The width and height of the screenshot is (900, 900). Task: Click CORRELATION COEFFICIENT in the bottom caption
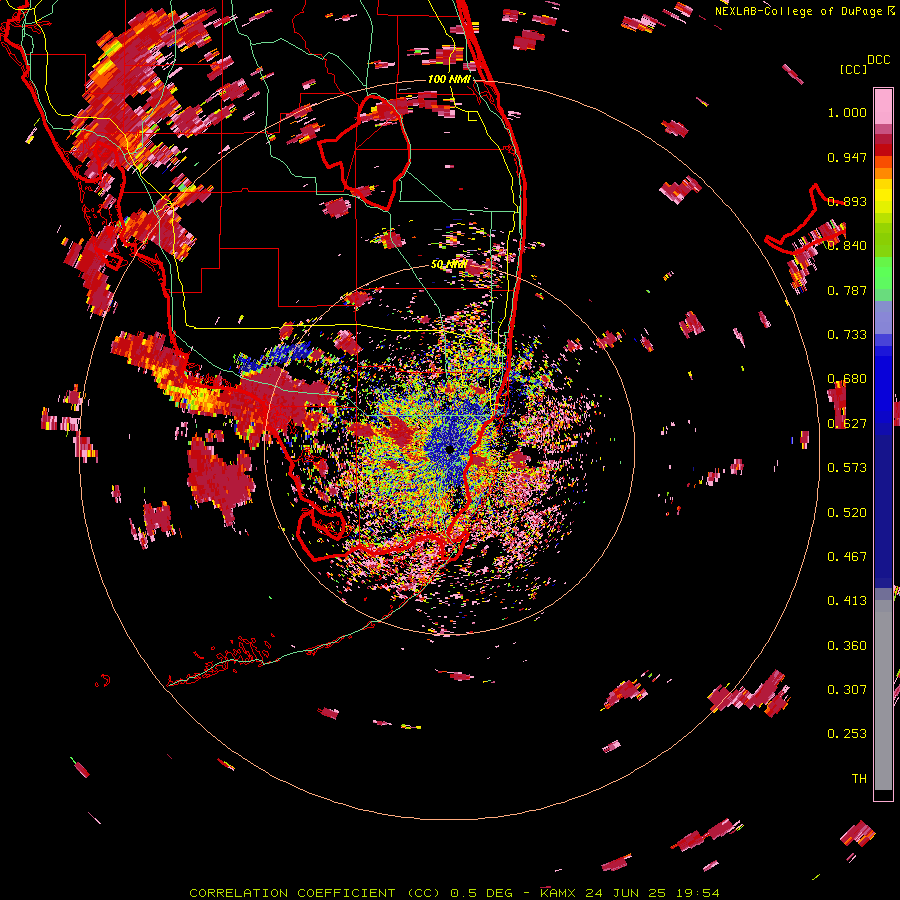[292, 893]
